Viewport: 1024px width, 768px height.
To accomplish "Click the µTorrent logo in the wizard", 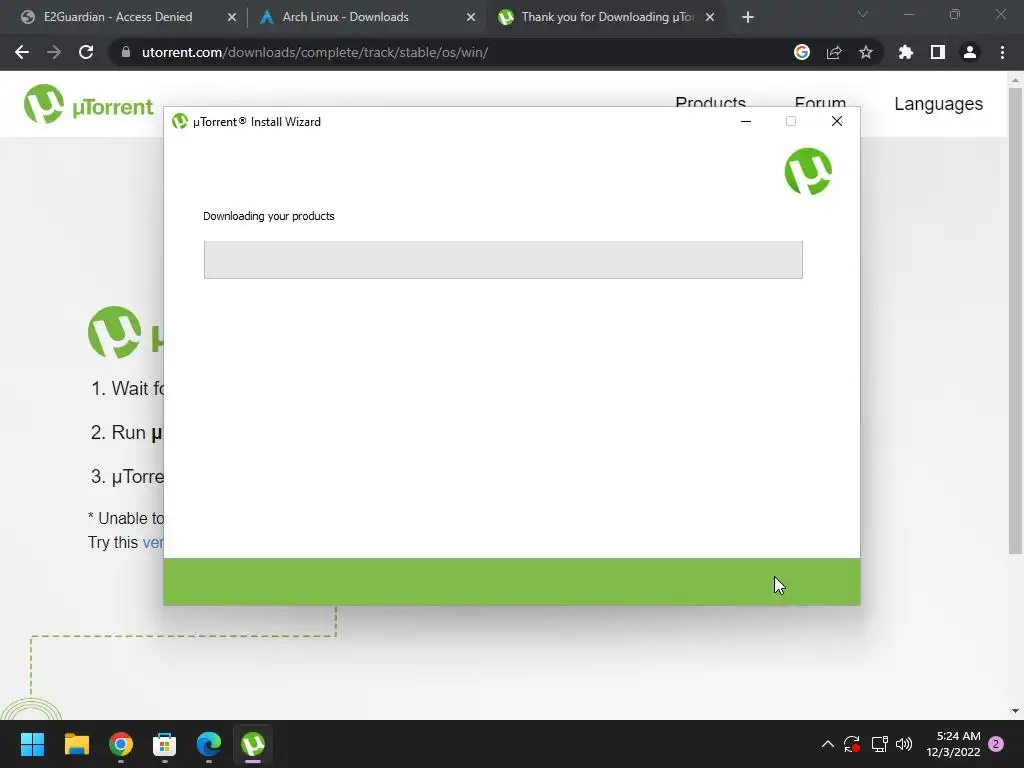I will [x=808, y=171].
